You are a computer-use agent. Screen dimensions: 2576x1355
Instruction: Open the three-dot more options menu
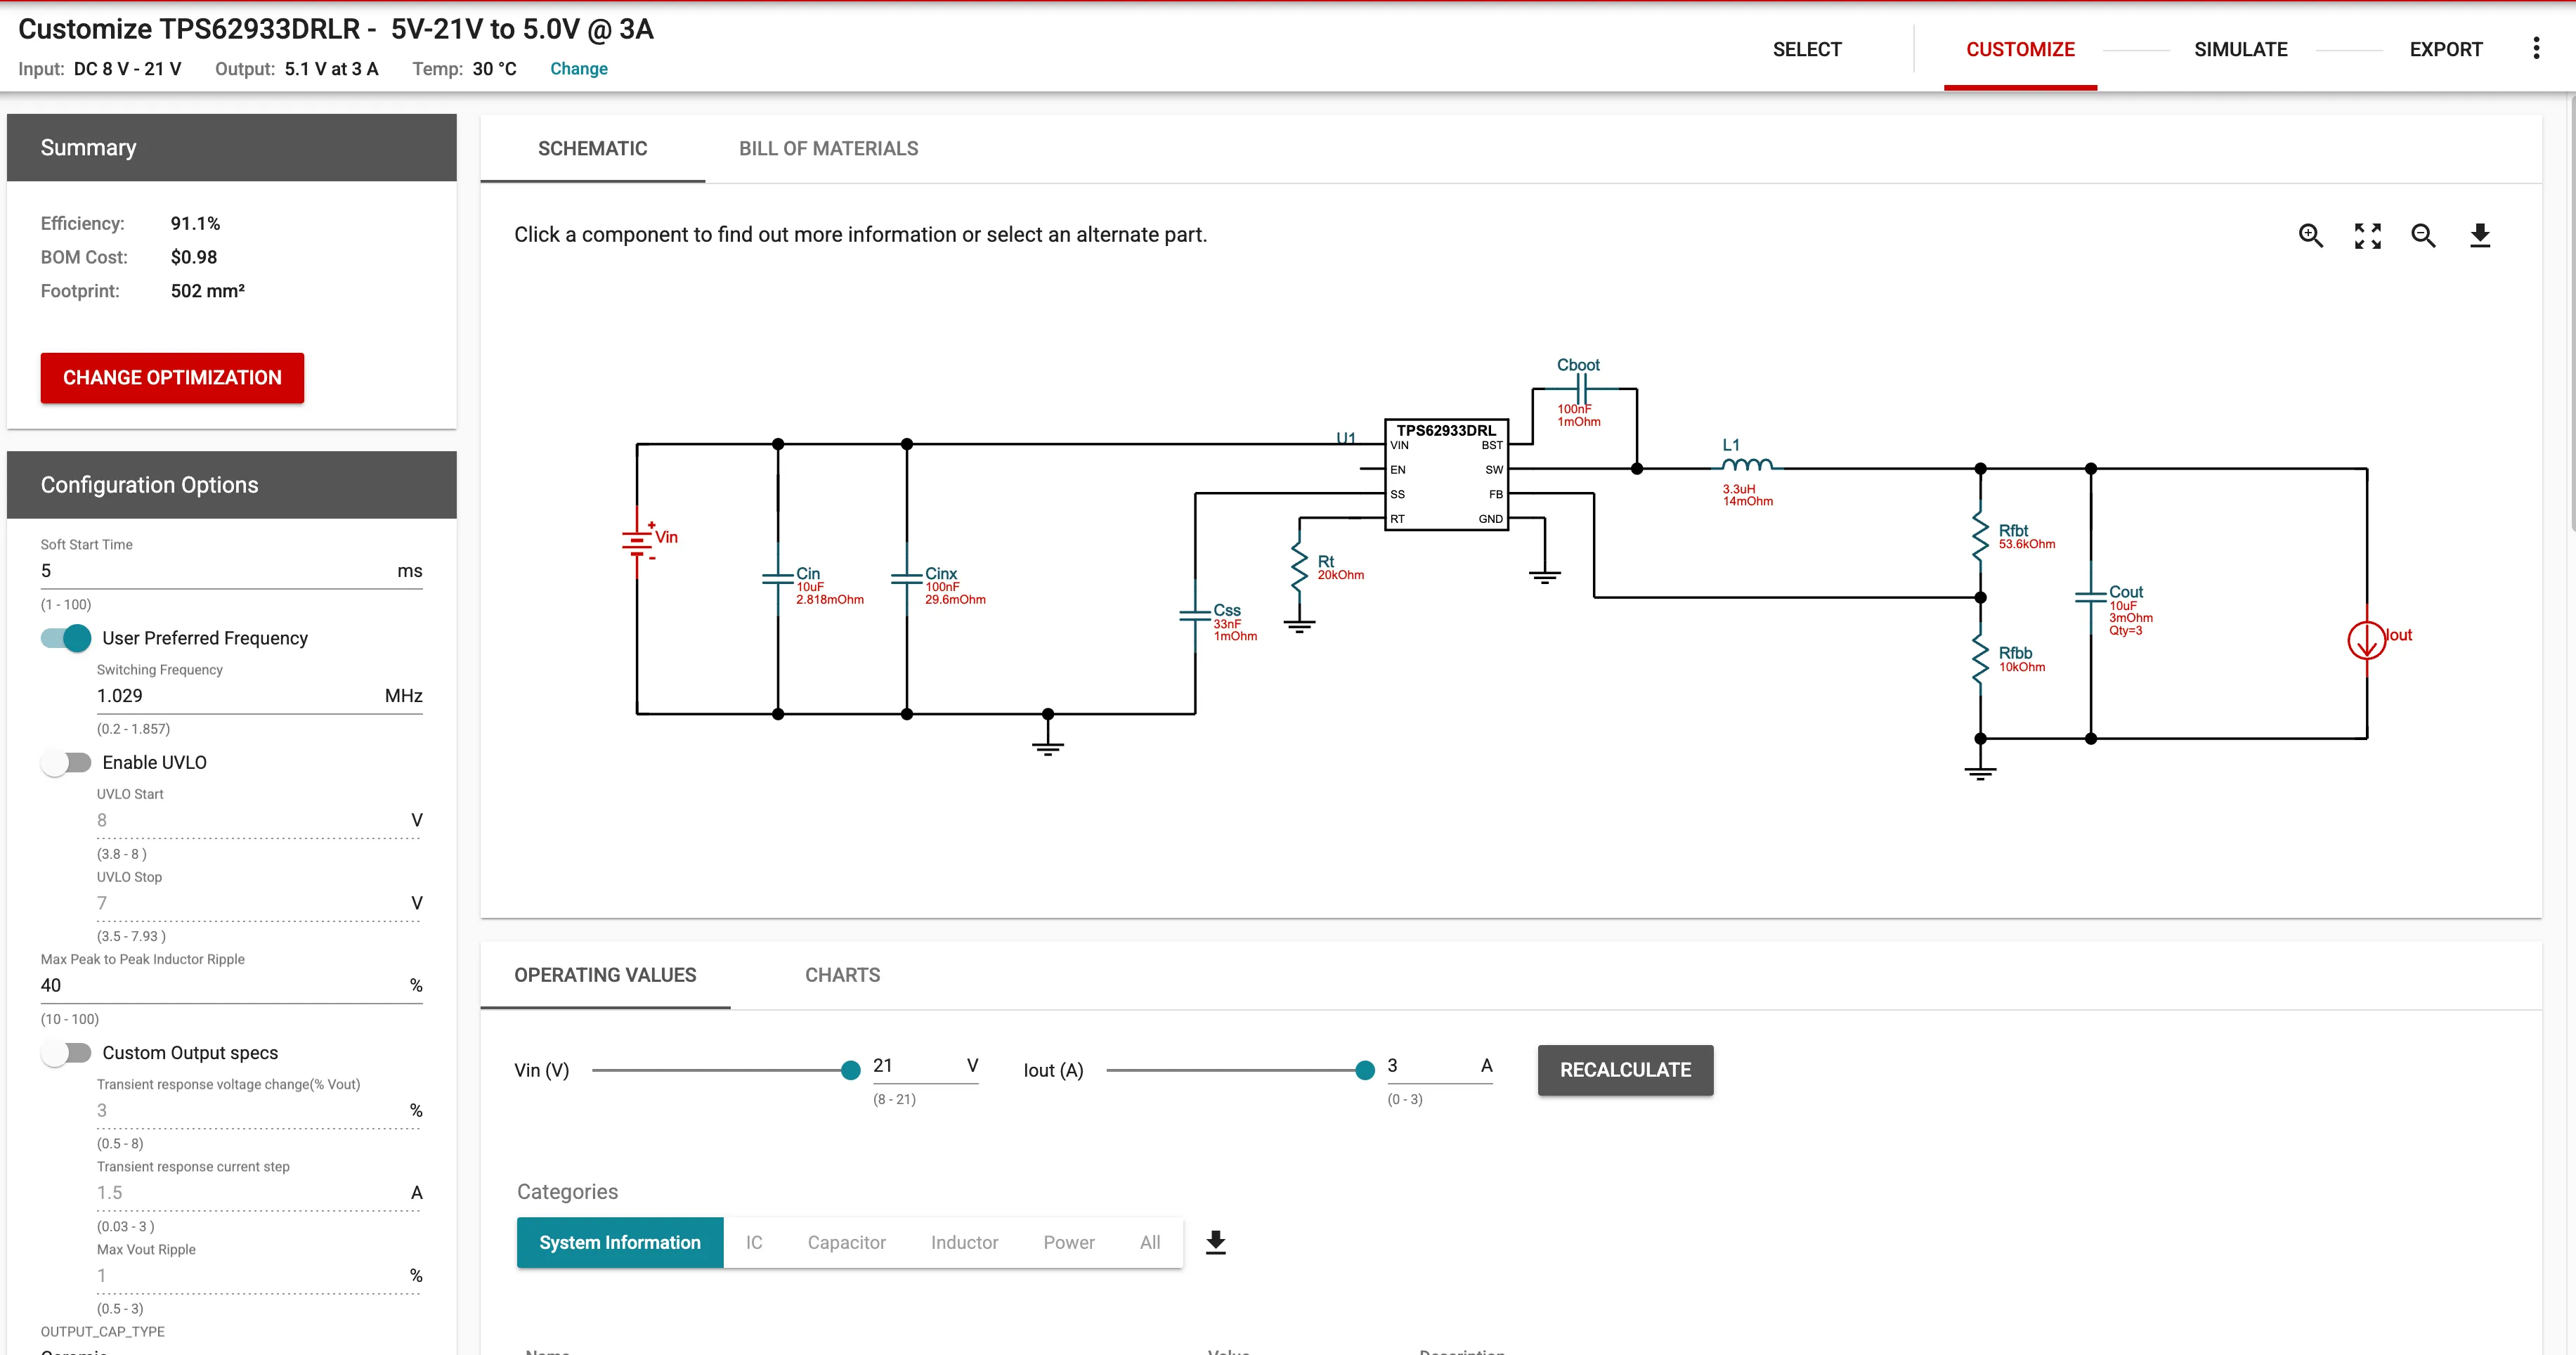(2536, 48)
